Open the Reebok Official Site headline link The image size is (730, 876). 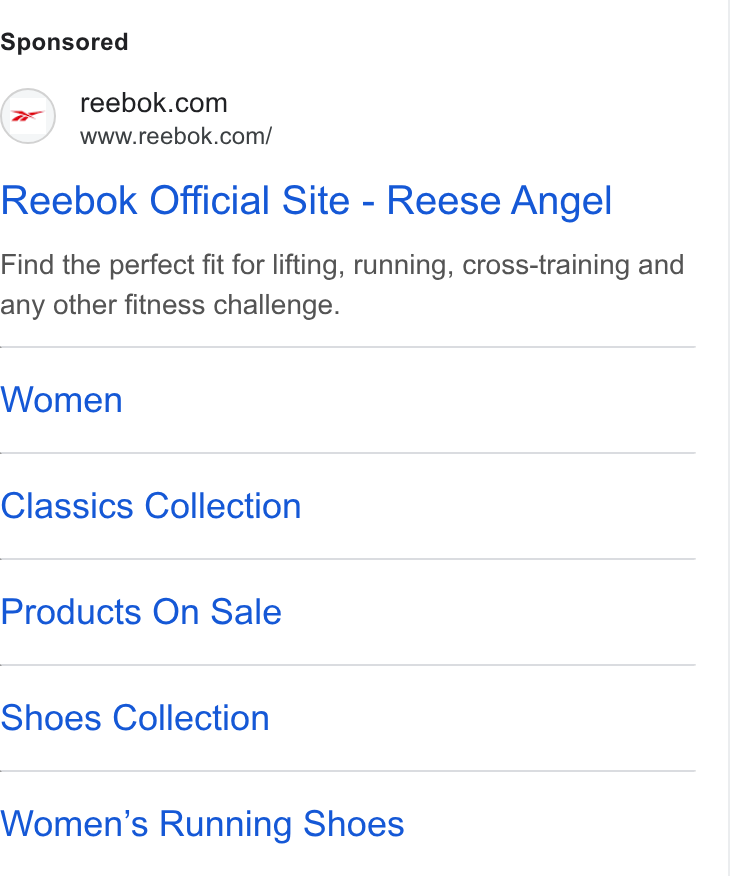pos(306,201)
